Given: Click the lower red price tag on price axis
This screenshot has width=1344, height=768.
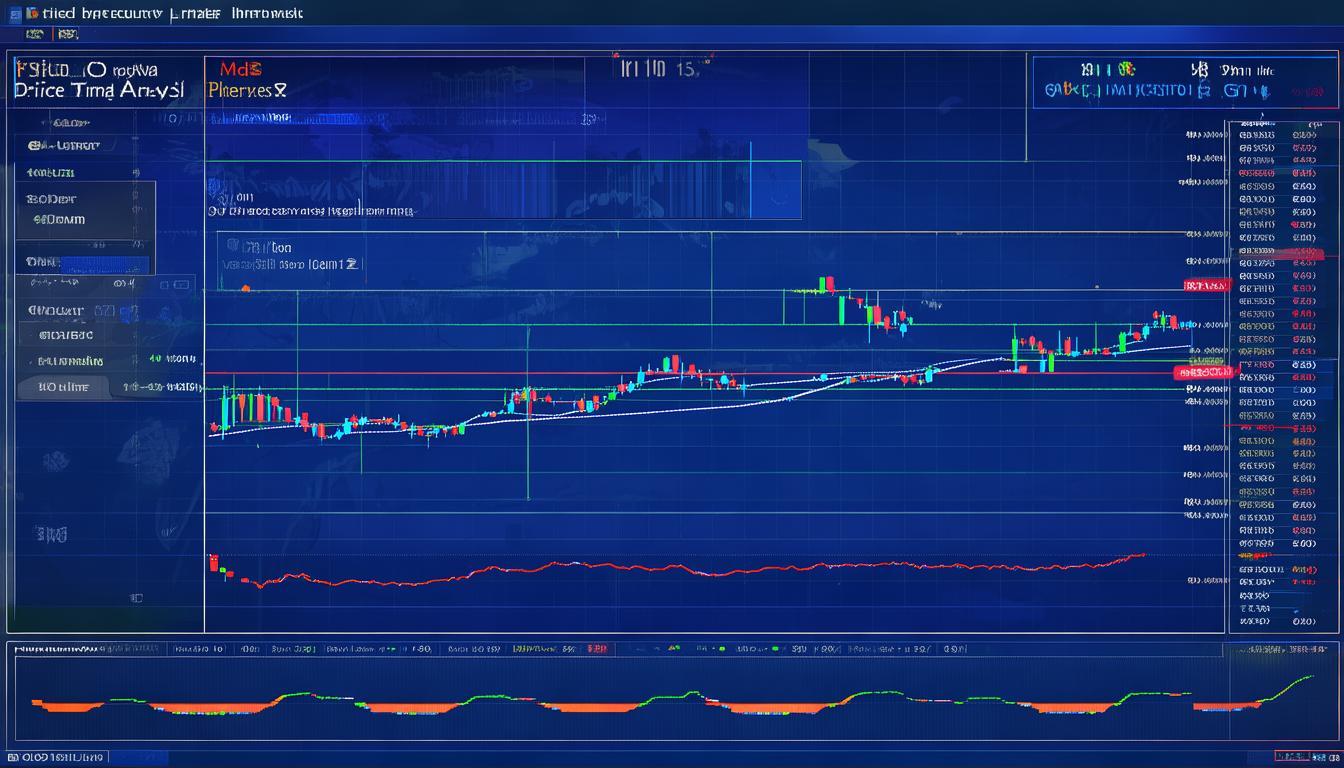Looking at the screenshot, I should click(1203, 372).
